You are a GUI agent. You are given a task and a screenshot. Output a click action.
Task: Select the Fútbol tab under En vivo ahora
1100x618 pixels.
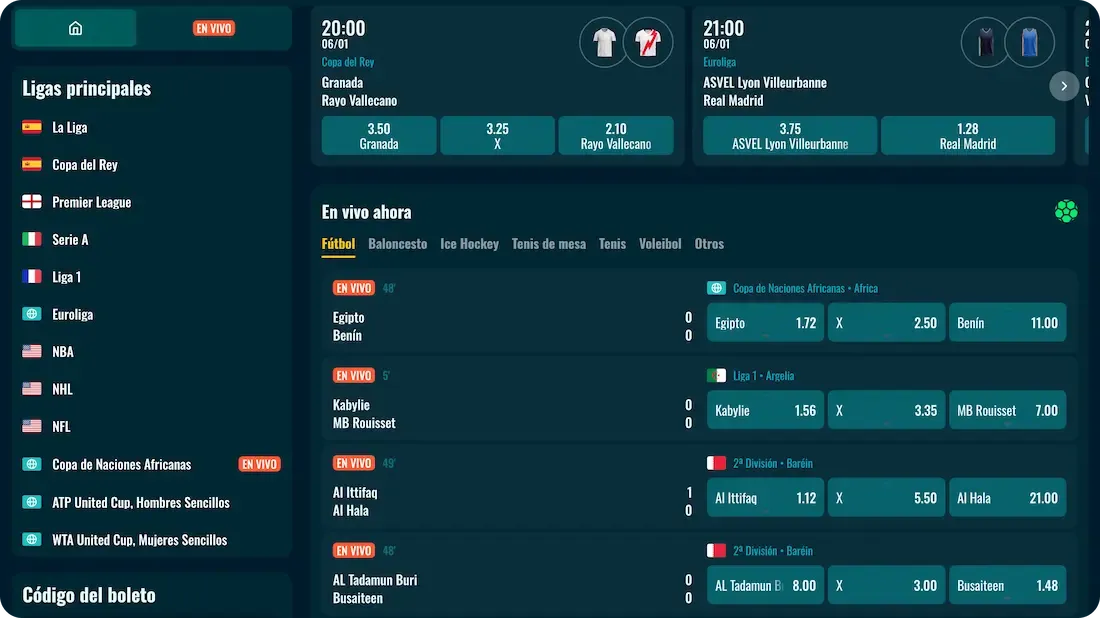coord(338,243)
